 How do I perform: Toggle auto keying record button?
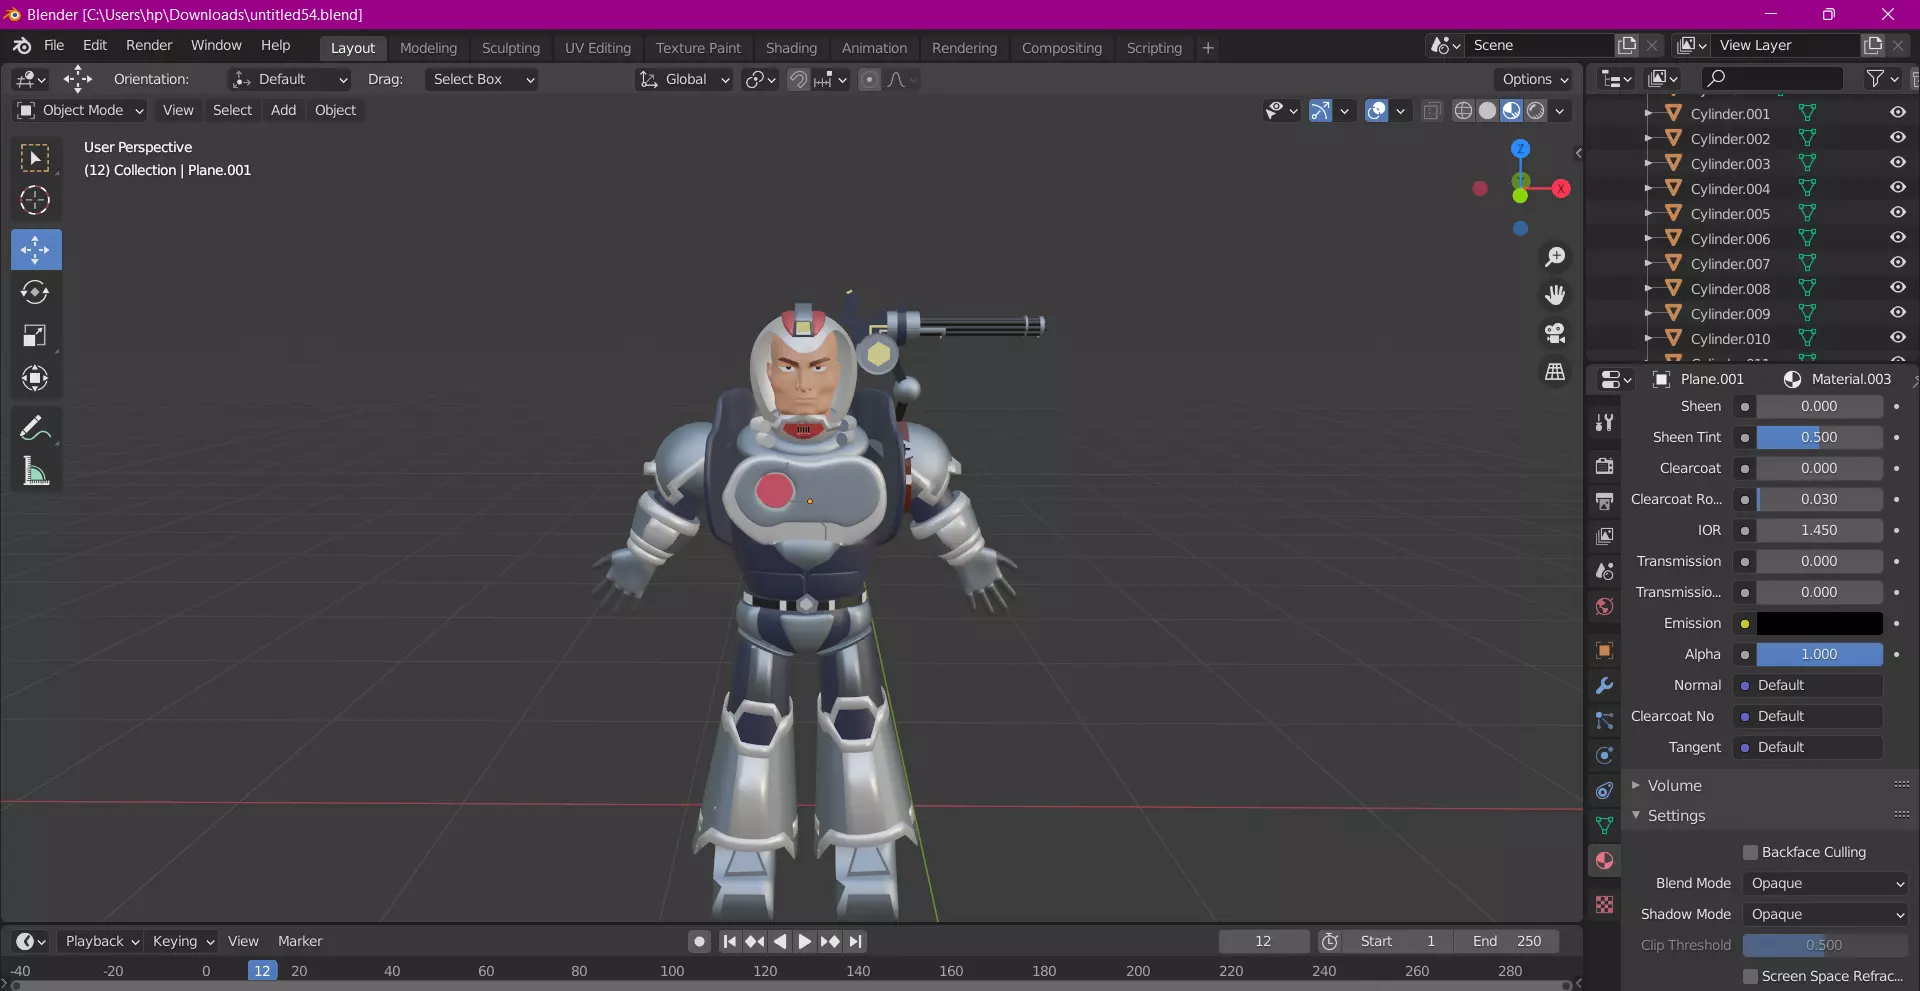[x=699, y=941]
